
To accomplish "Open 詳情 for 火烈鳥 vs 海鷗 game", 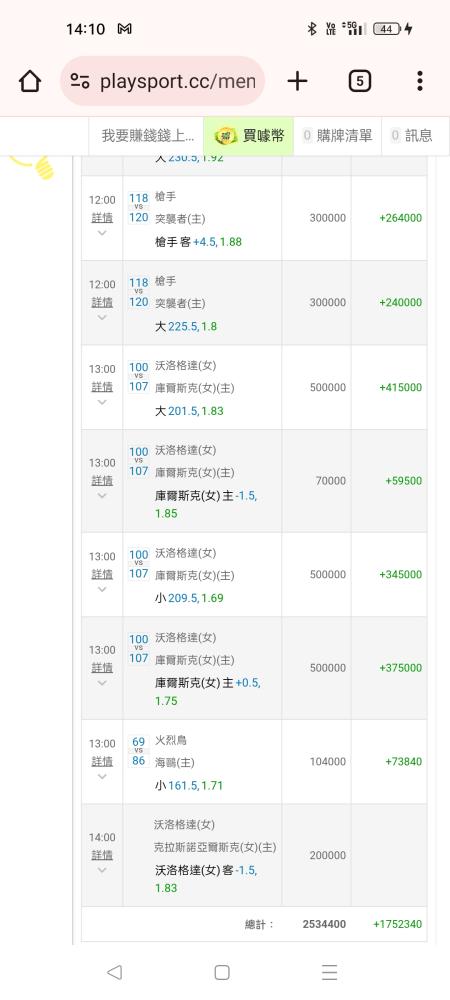I will (x=102, y=761).
